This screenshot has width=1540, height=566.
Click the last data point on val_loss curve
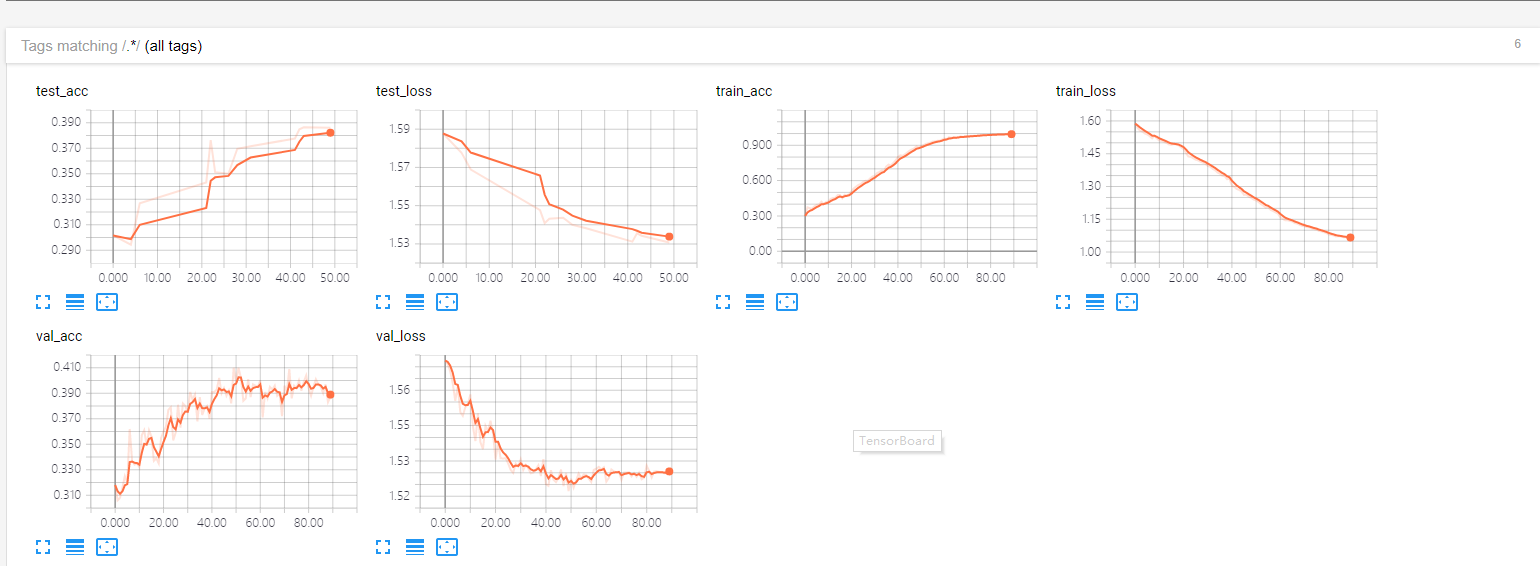click(669, 471)
